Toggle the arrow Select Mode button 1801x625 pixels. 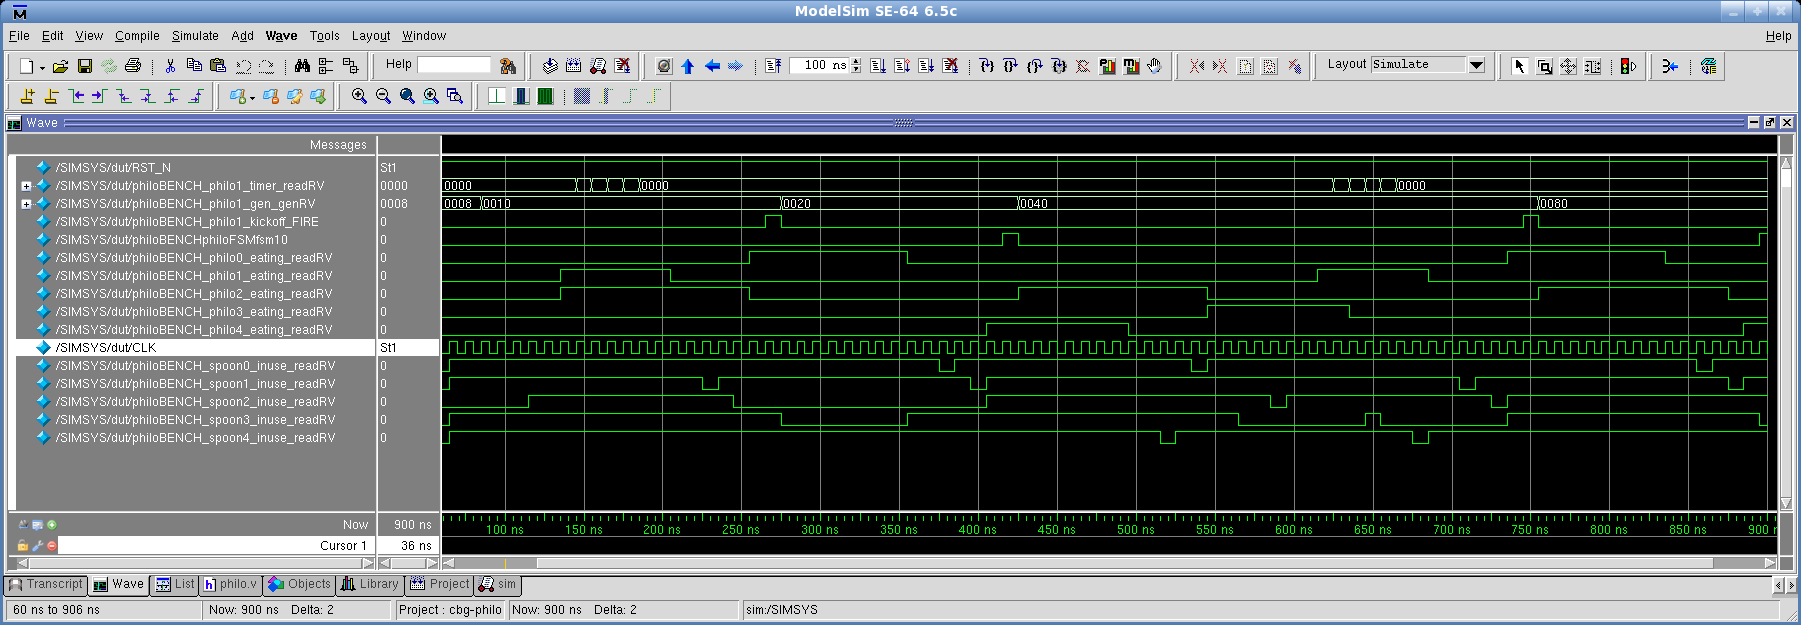pos(1519,66)
